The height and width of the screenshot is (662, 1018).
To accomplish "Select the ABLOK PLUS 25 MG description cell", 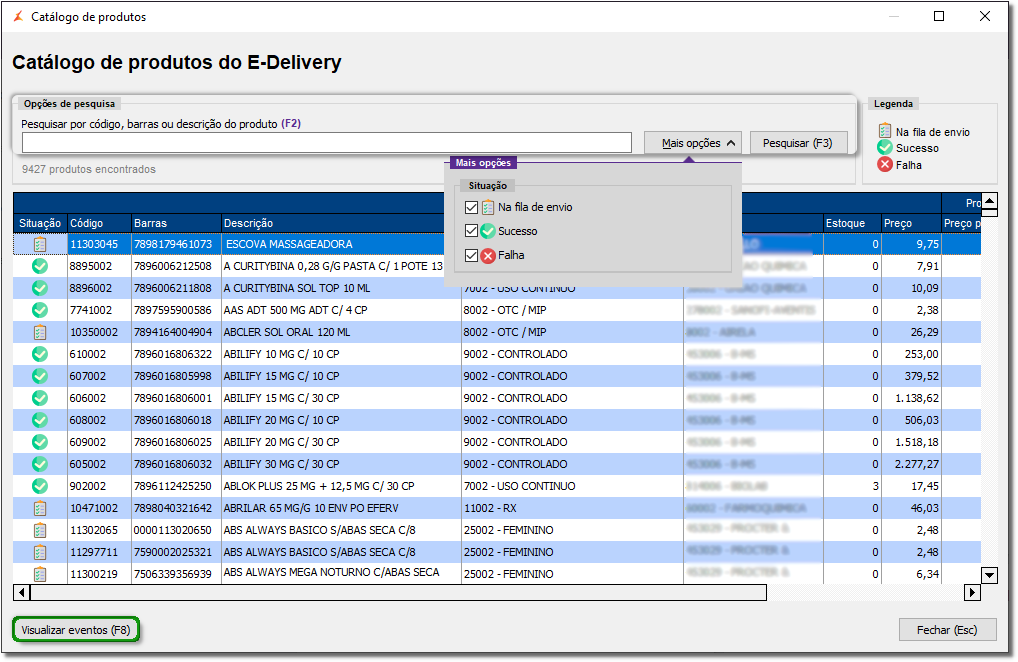I will click(341, 486).
